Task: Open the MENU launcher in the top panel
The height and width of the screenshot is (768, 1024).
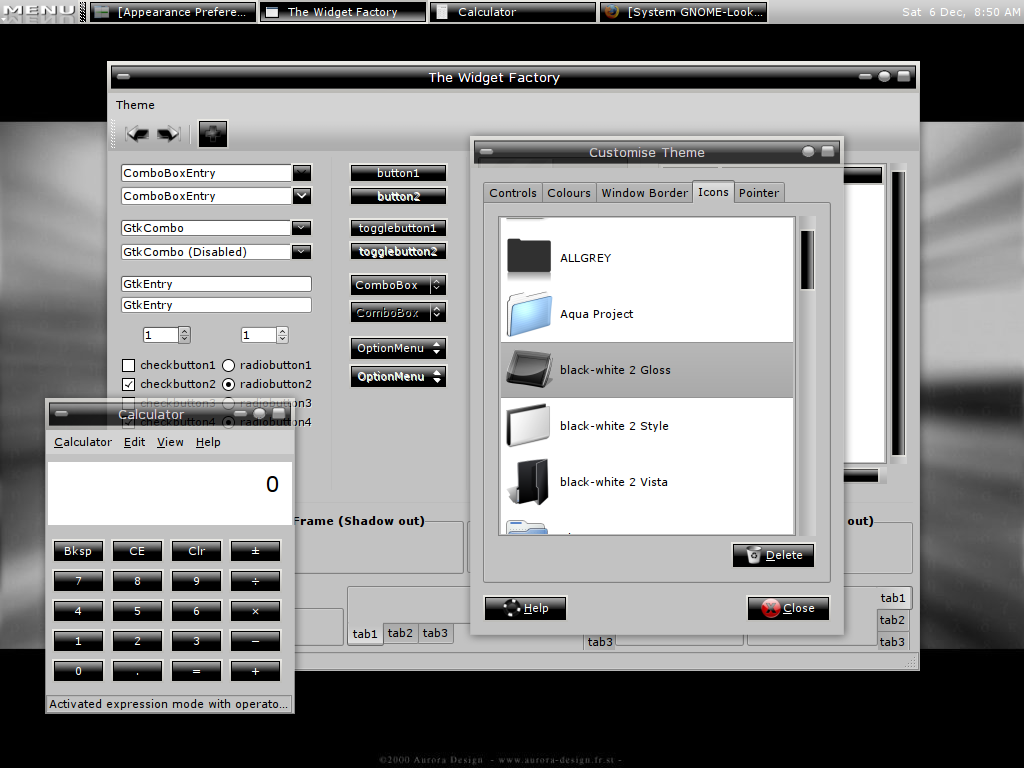Action: pos(39,11)
